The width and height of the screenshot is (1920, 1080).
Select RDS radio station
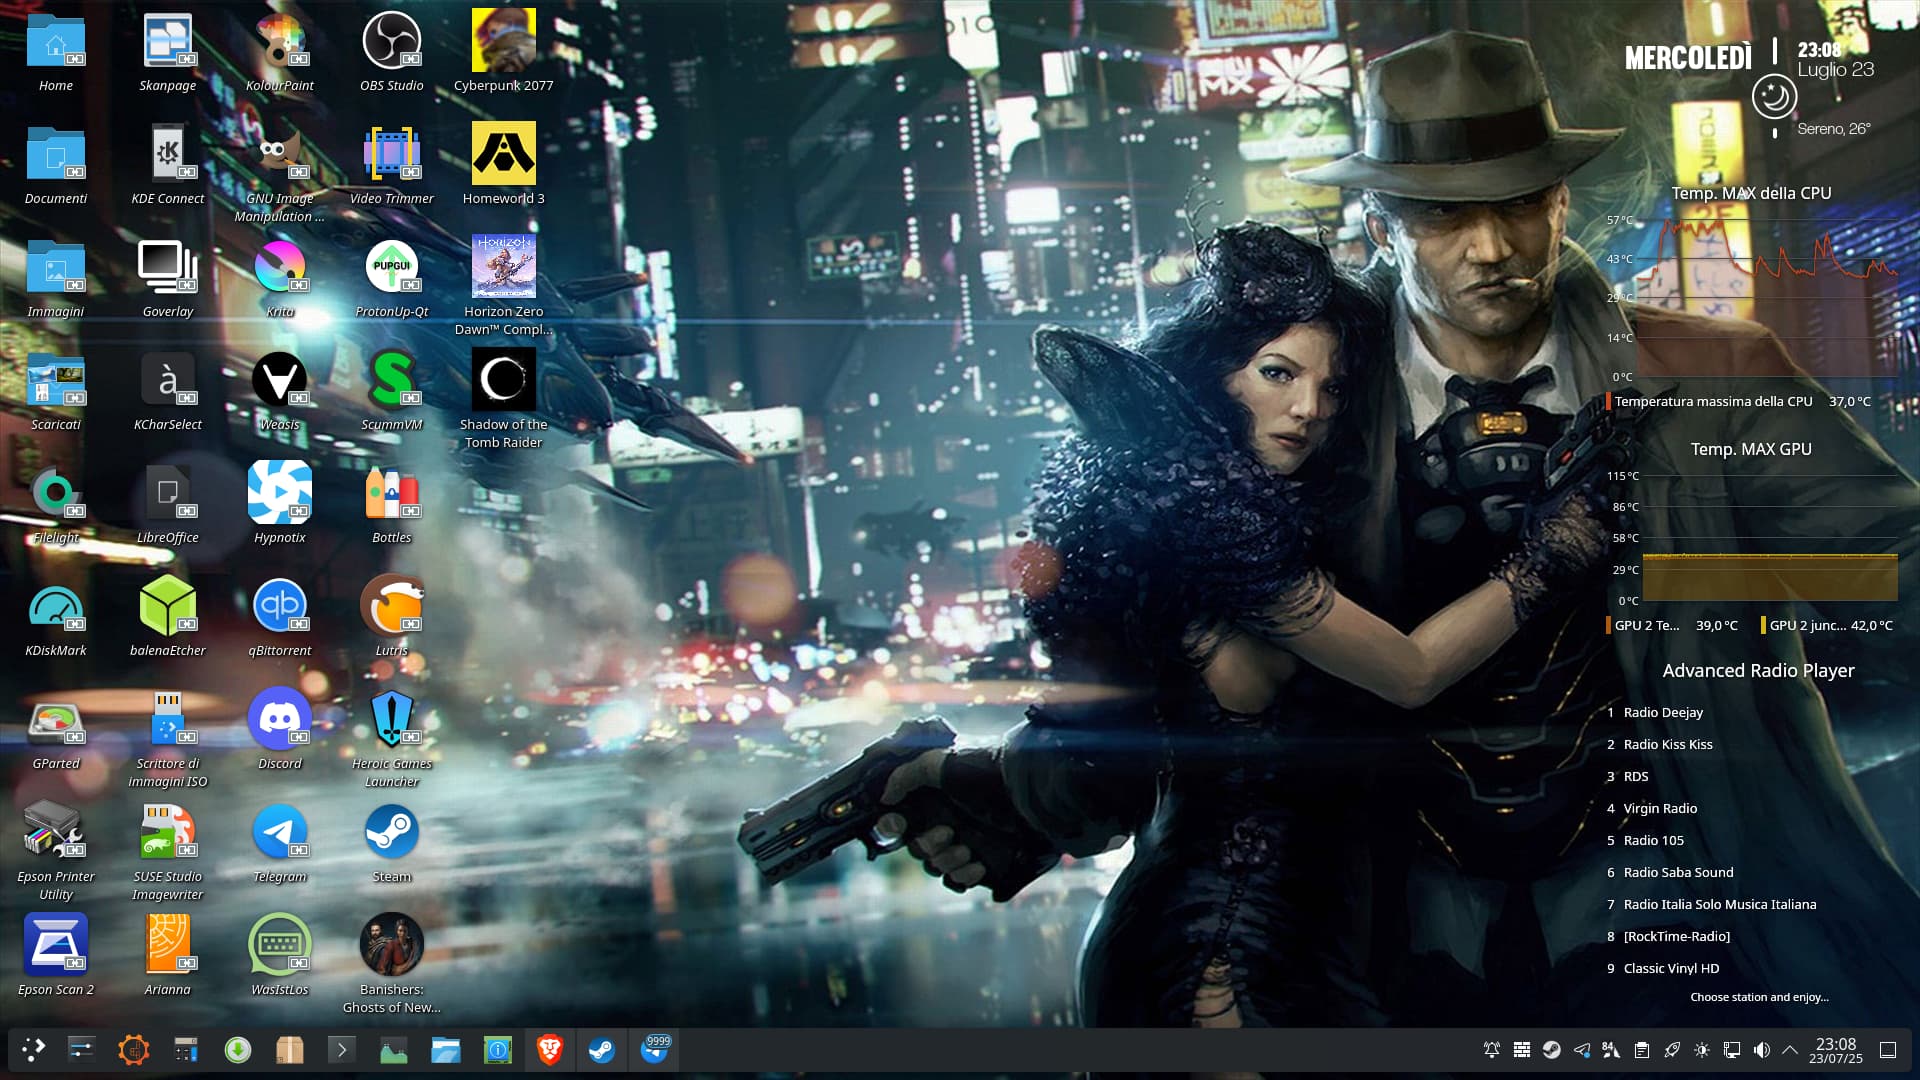(x=1636, y=776)
